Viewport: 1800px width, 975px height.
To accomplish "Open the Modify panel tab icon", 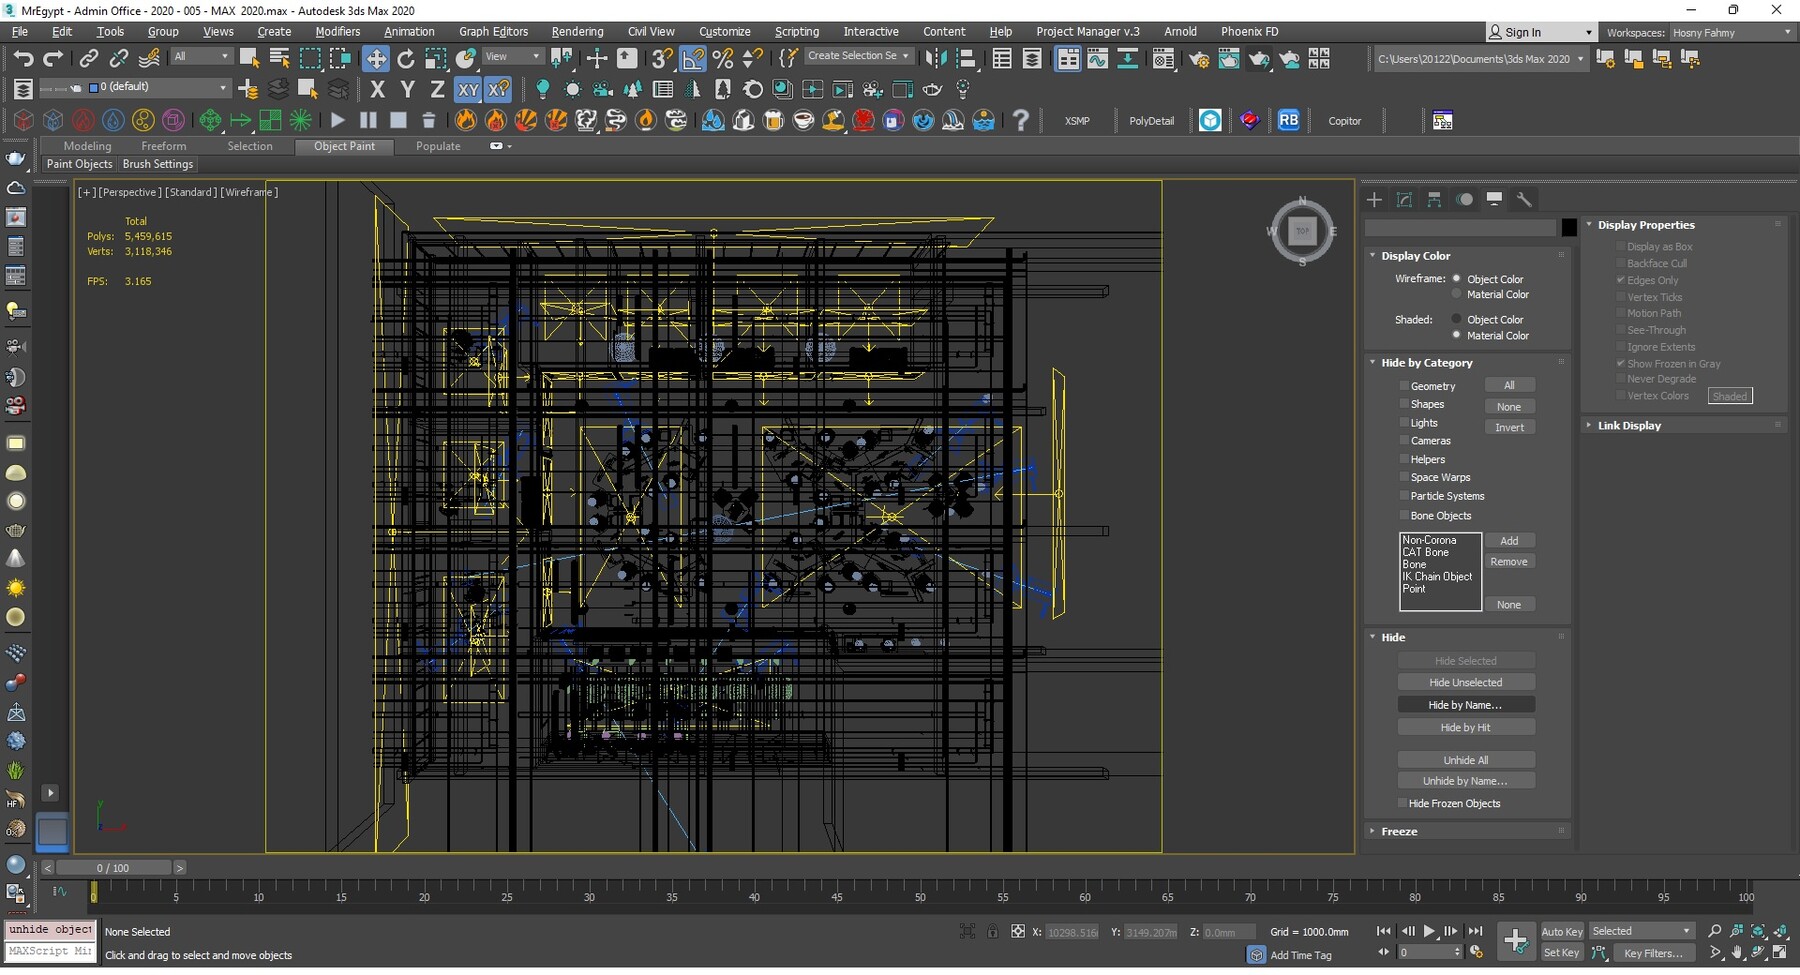I will [x=1404, y=200].
